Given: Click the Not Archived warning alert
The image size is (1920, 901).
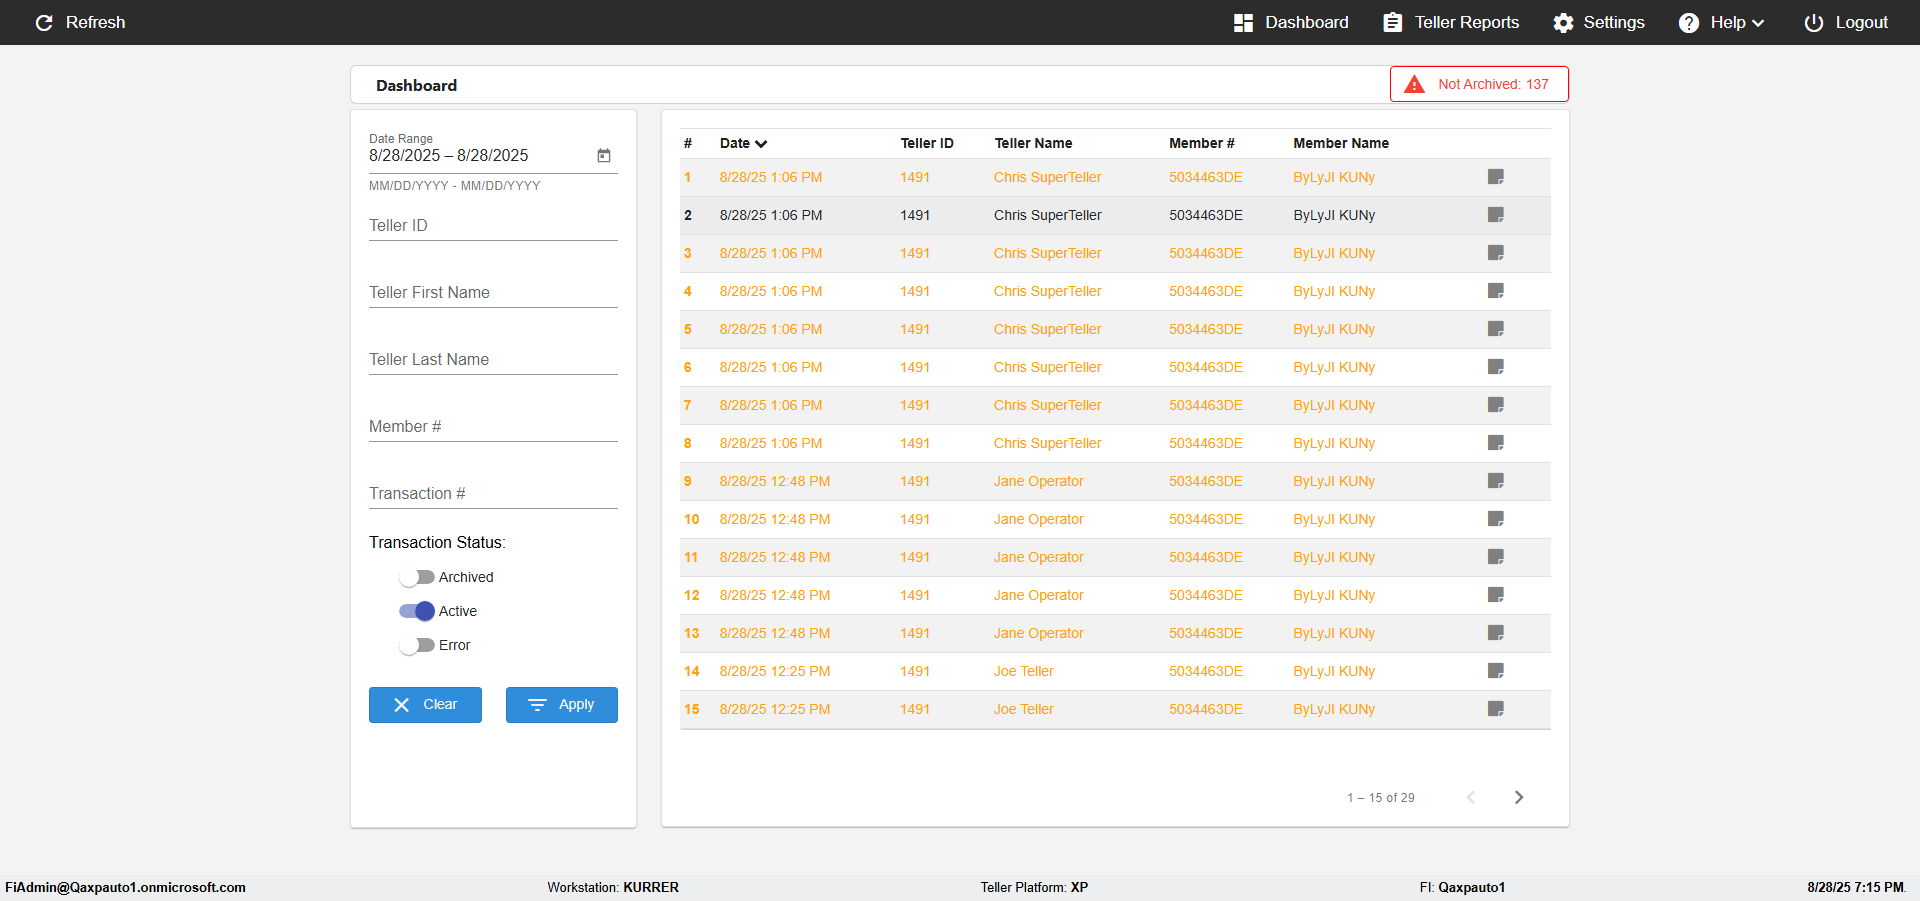Looking at the screenshot, I should 1479,84.
